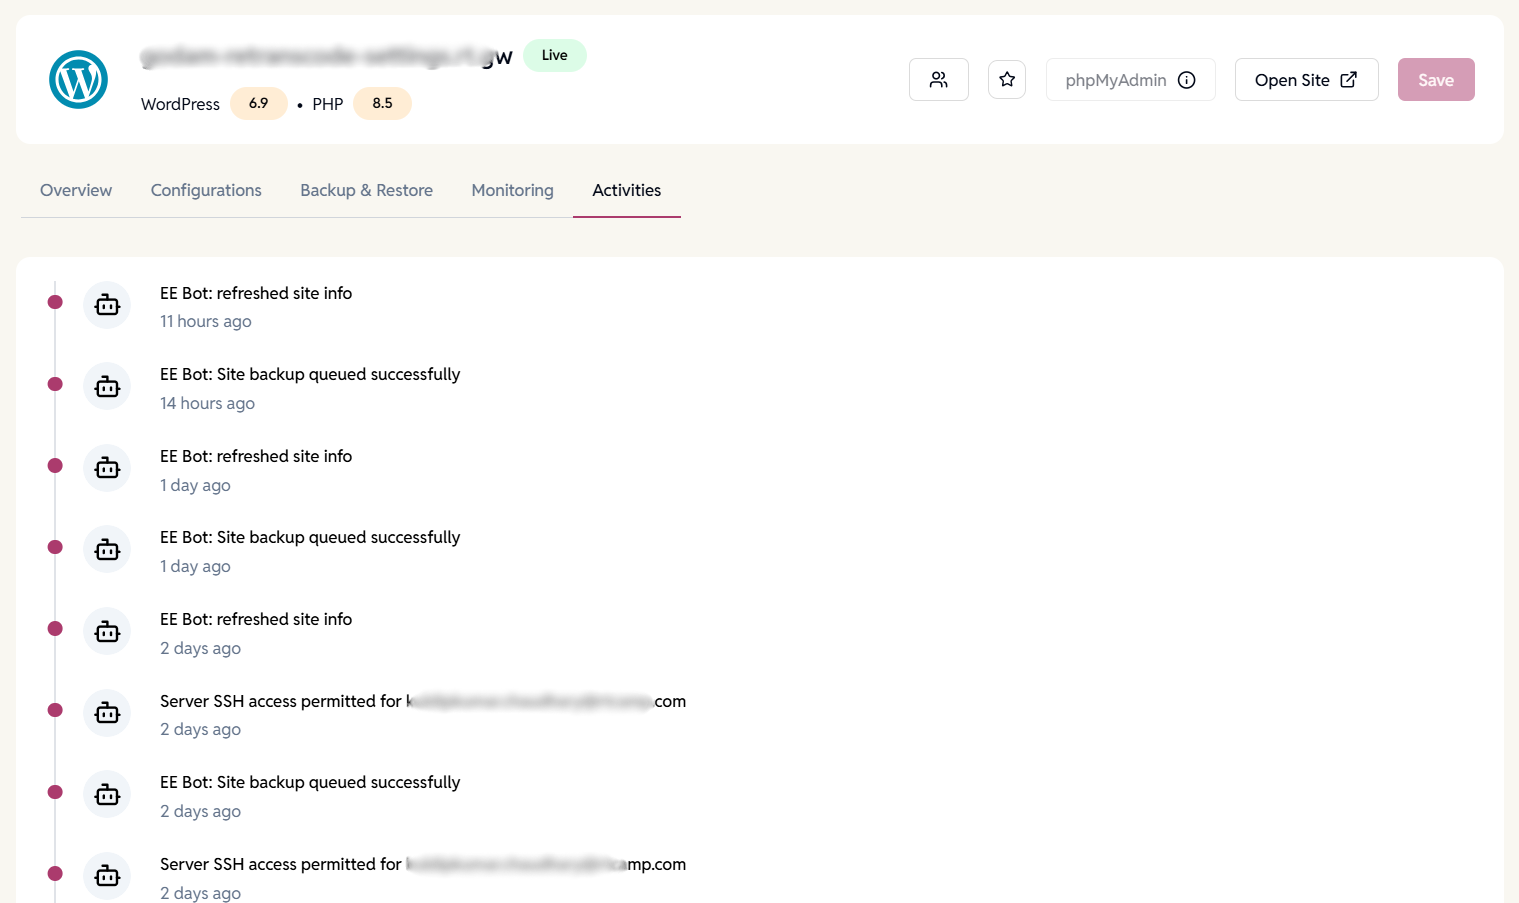Click the PHP version 8.5 badge

click(382, 103)
